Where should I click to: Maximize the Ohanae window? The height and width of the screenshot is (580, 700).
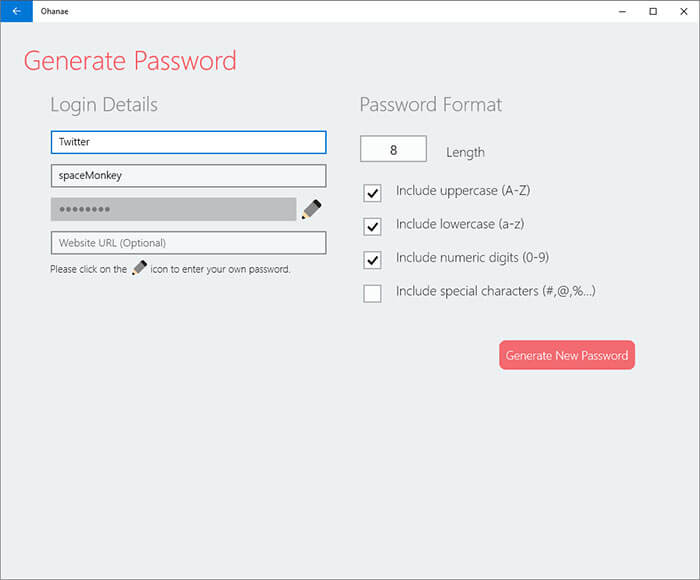(653, 12)
